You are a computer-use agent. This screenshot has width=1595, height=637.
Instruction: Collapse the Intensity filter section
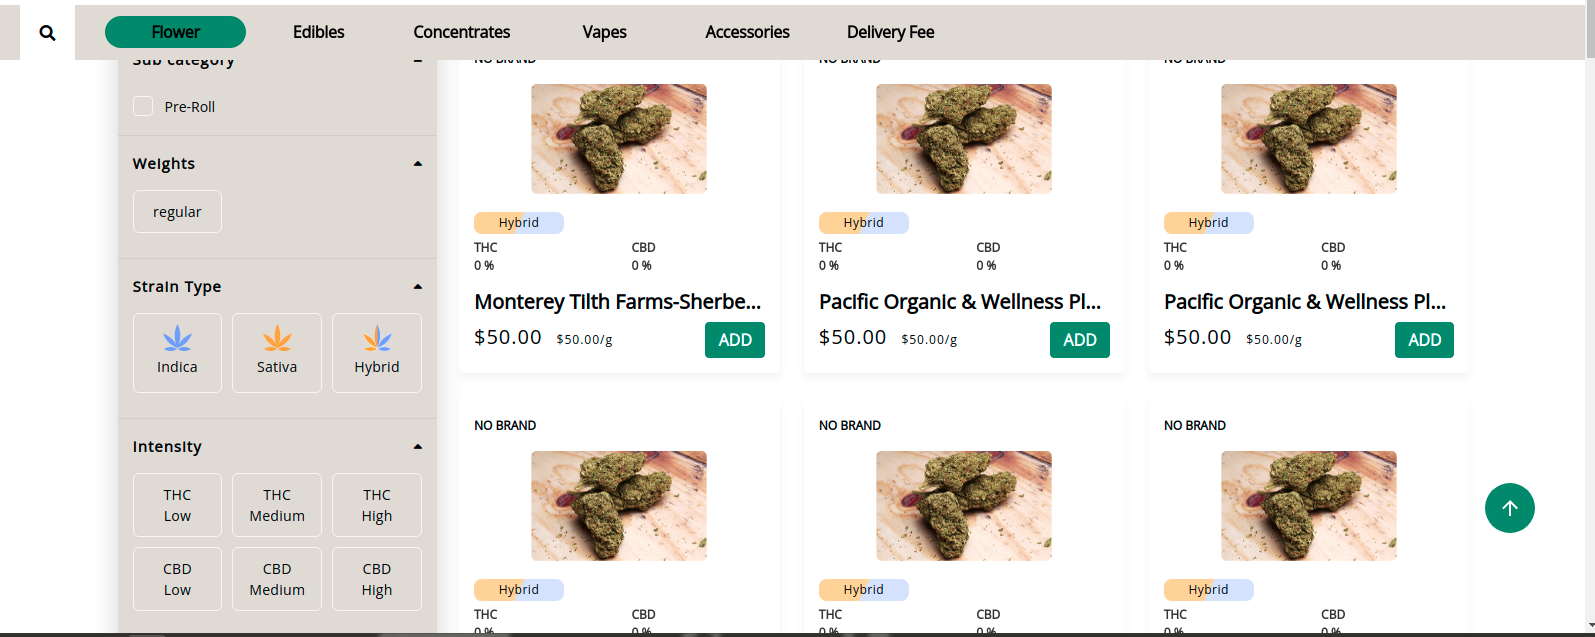pyautogui.click(x=418, y=447)
